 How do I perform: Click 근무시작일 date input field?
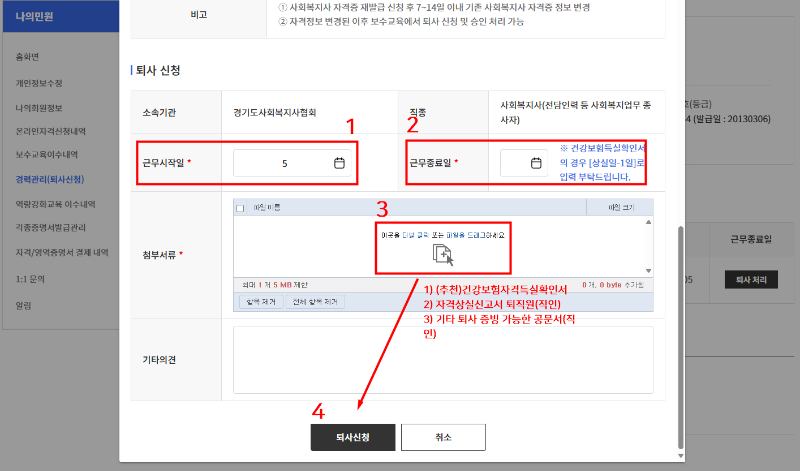[x=285, y=163]
